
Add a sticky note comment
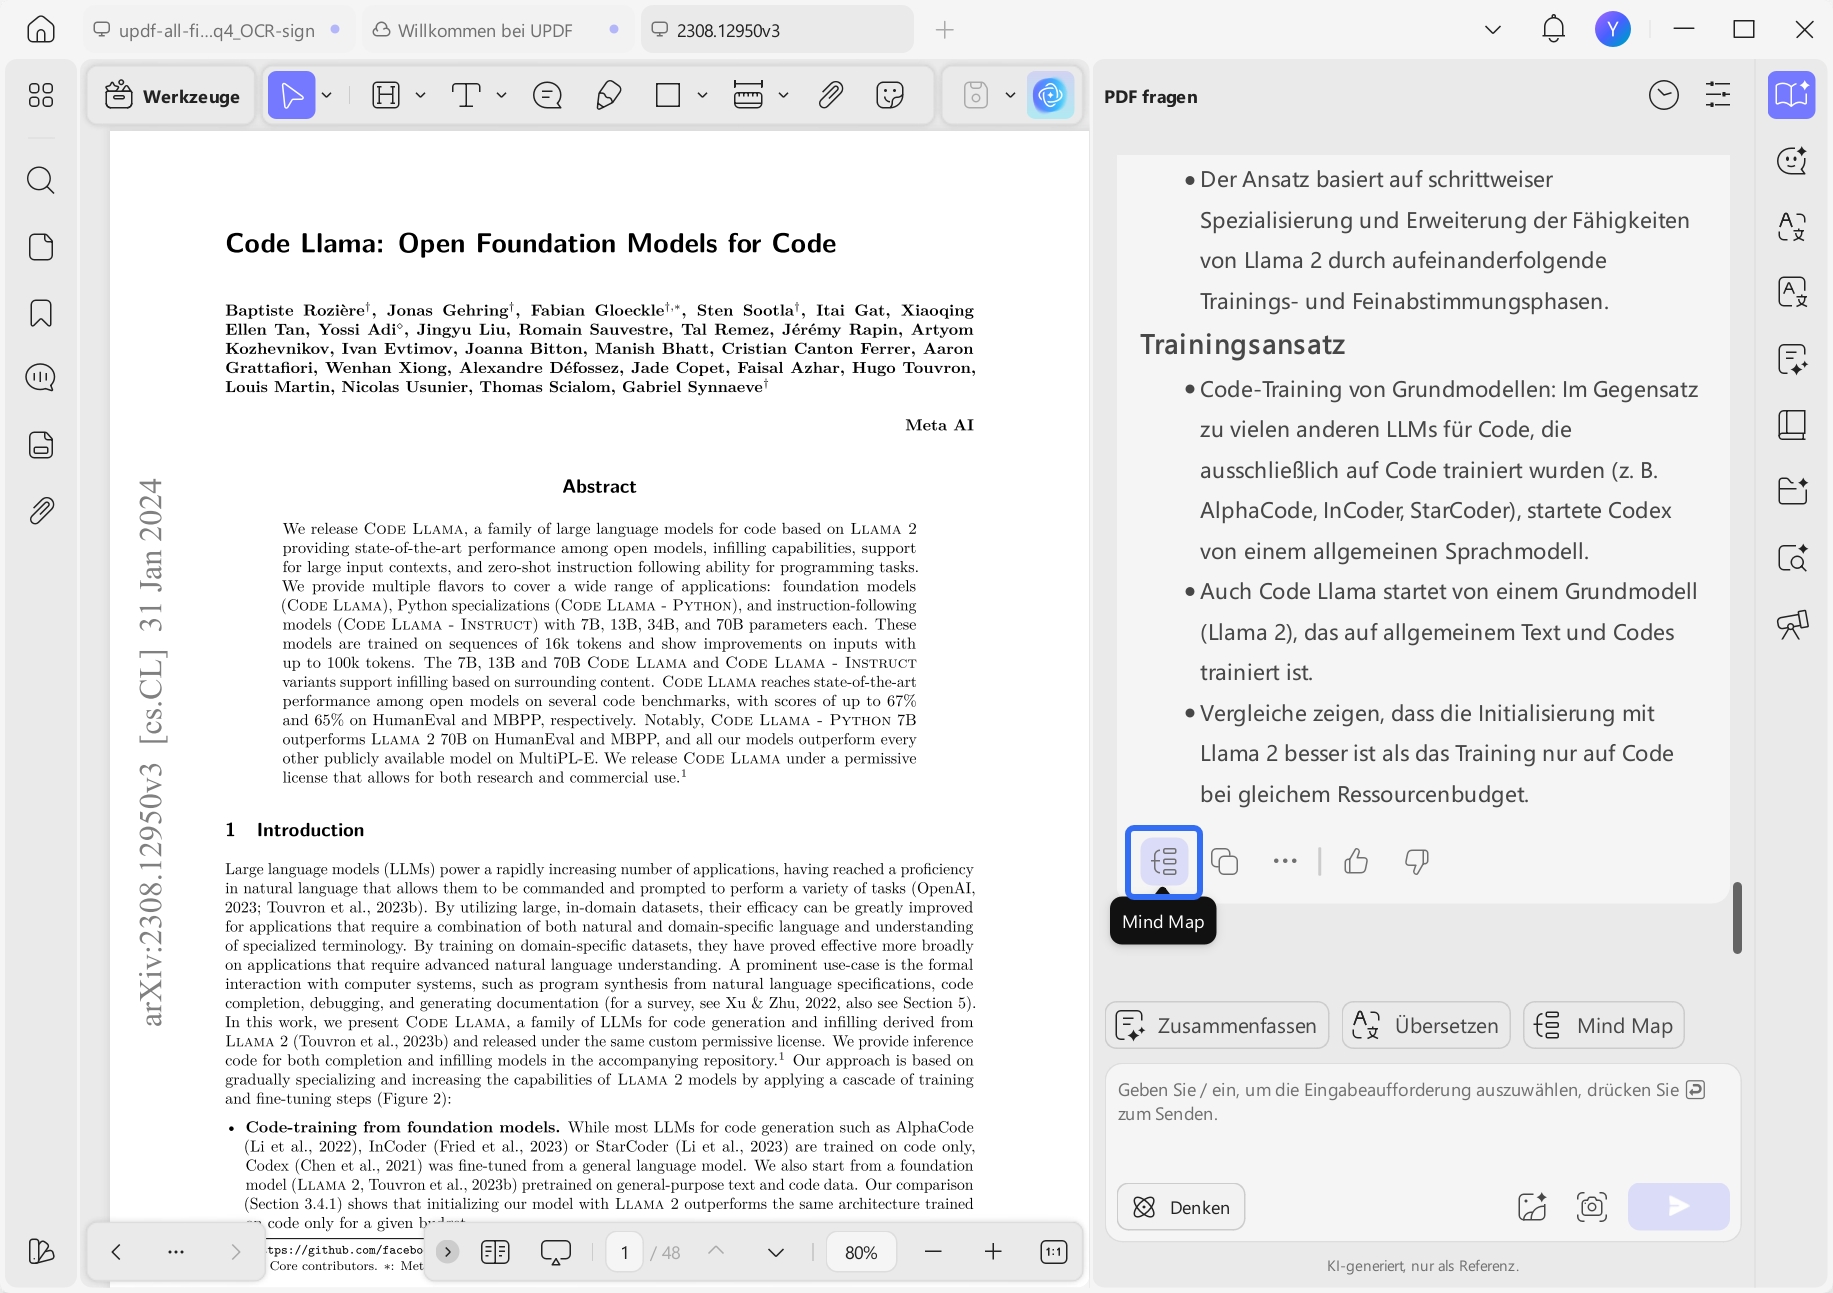click(548, 95)
